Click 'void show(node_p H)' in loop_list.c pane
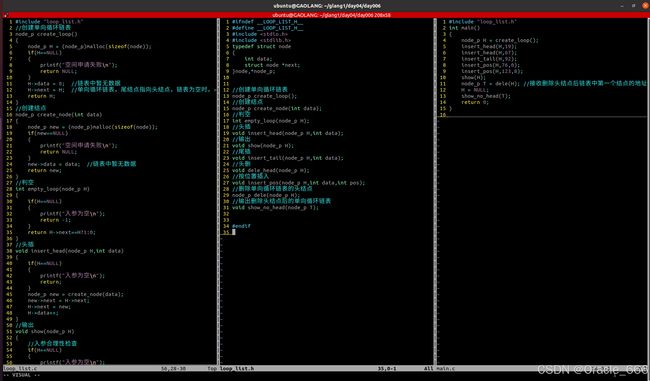 tap(45, 331)
